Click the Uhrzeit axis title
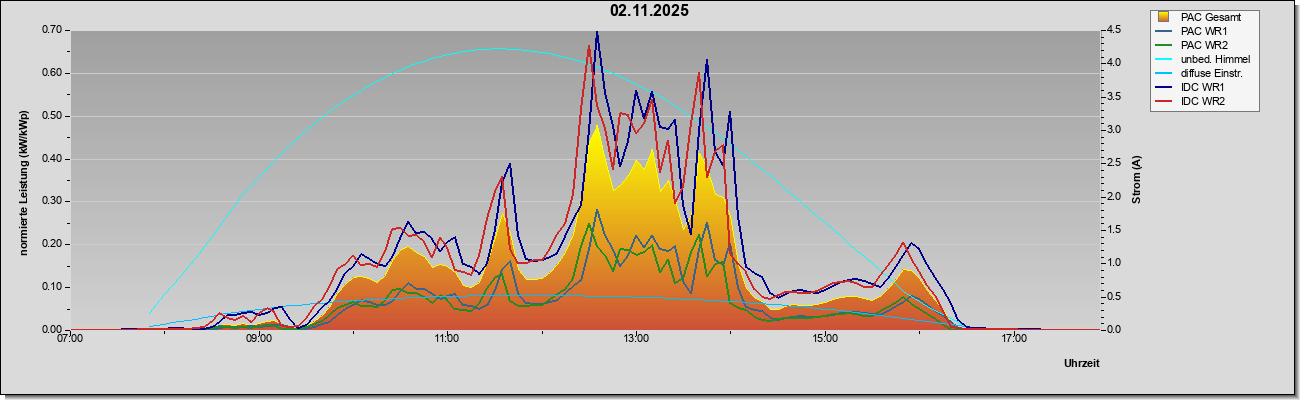This screenshot has height=400, width=1300. click(1082, 363)
